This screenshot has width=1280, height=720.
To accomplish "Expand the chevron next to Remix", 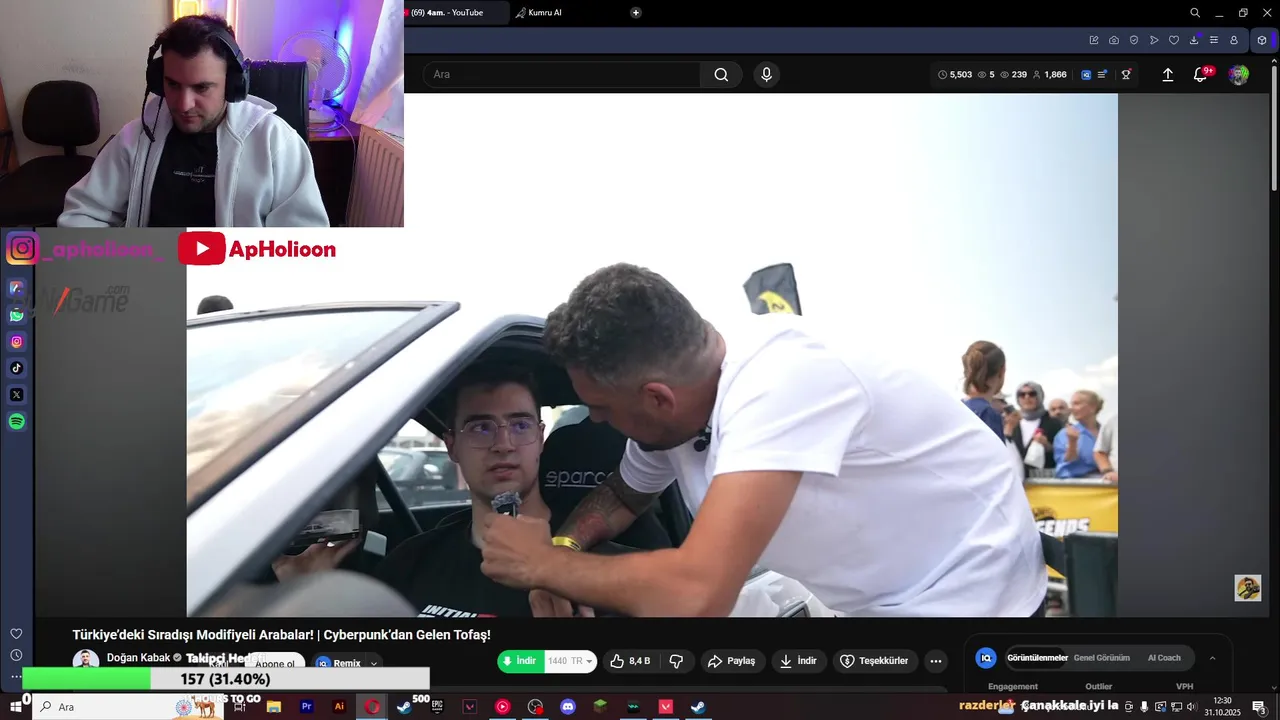I will 374,663.
